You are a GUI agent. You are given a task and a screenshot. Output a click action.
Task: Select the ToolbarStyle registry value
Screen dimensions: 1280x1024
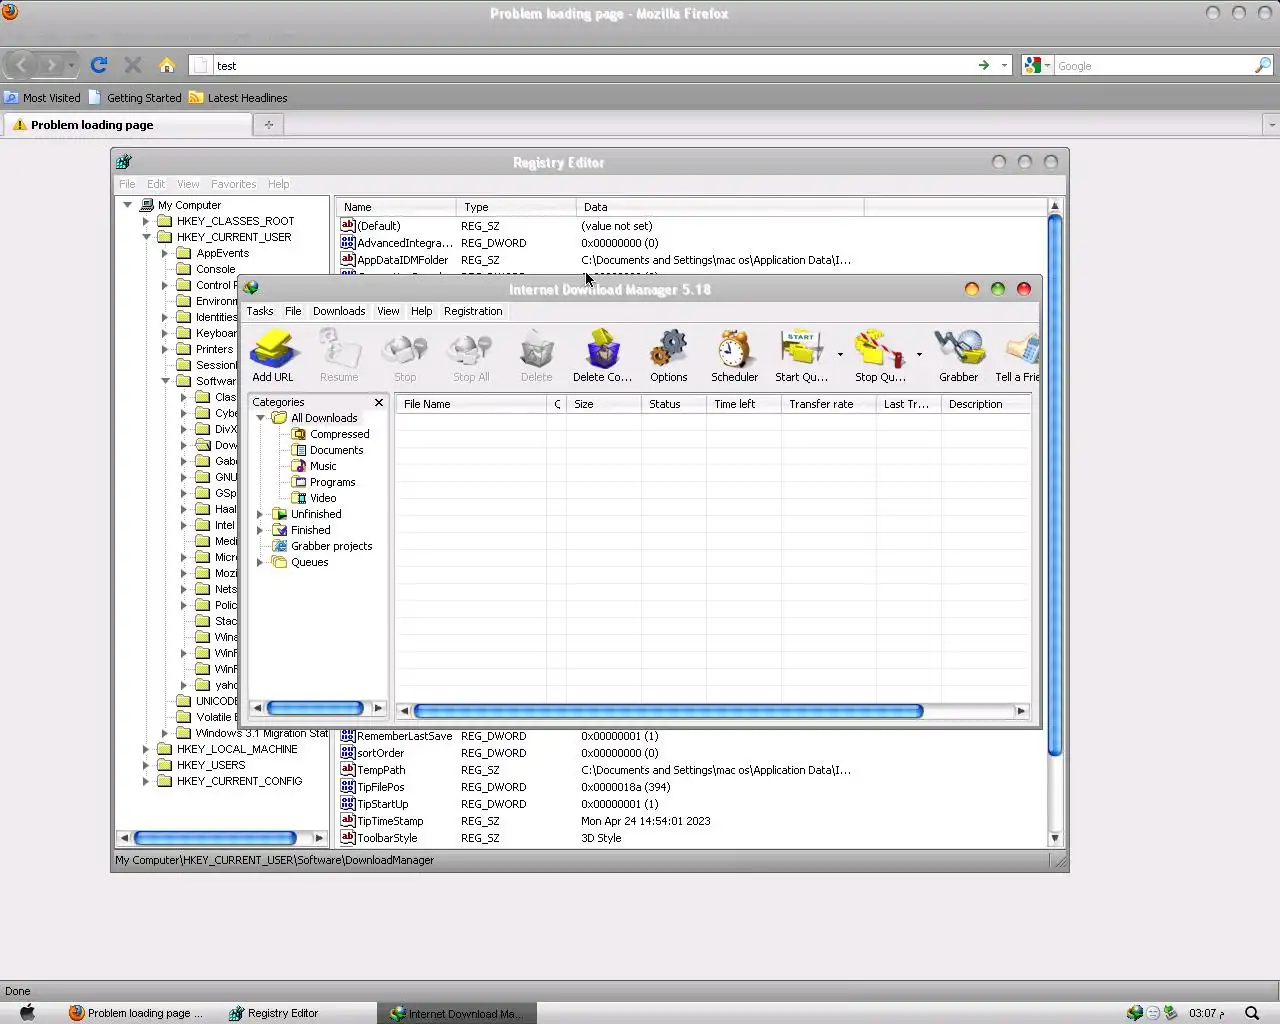(x=379, y=838)
